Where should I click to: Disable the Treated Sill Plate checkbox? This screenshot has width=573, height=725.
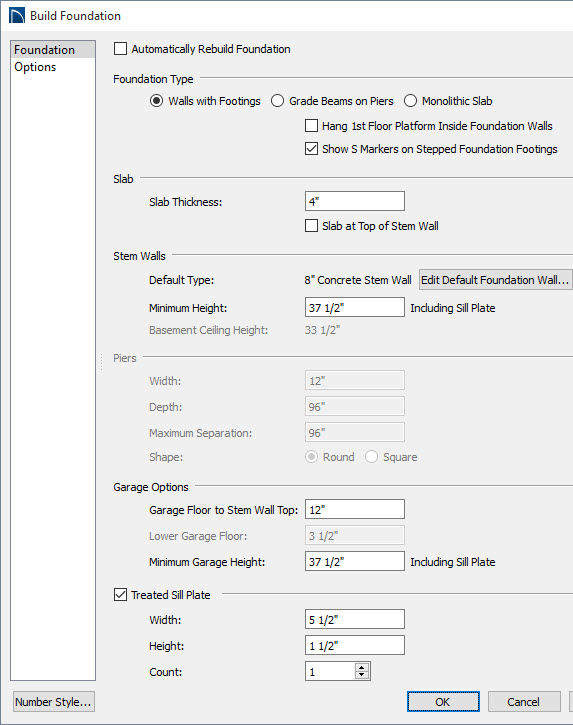120,595
